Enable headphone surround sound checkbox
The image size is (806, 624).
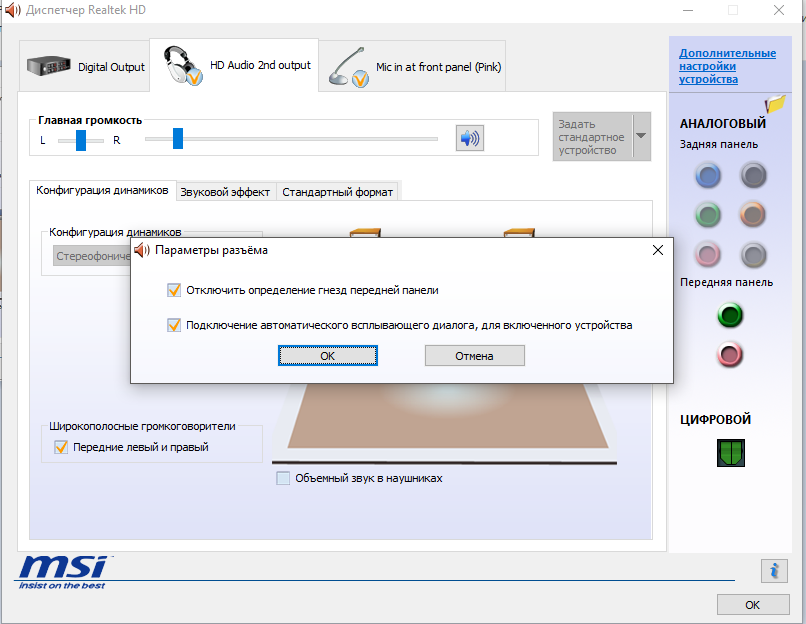tap(283, 479)
